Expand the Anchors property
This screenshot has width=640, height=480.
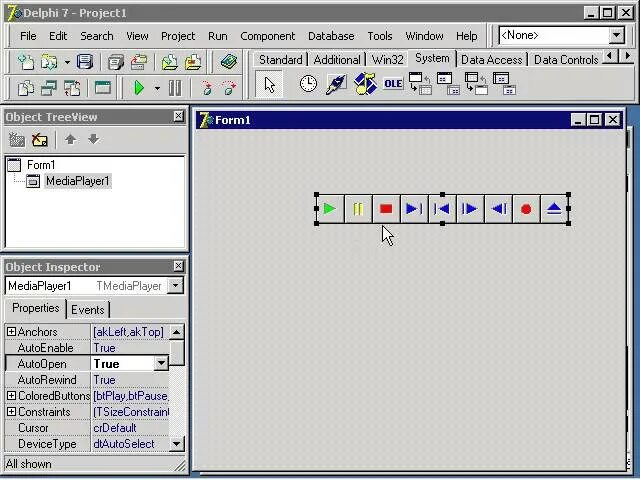pyautogui.click(x=11, y=331)
